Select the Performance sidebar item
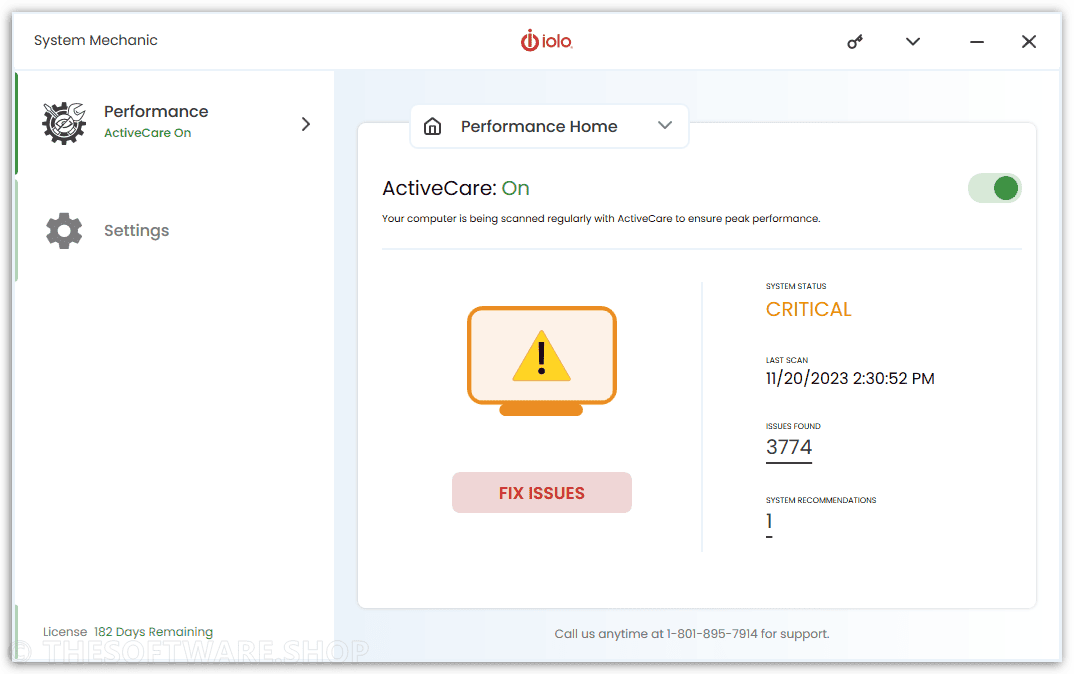Image resolution: width=1074 pixels, height=674 pixels. click(x=175, y=123)
